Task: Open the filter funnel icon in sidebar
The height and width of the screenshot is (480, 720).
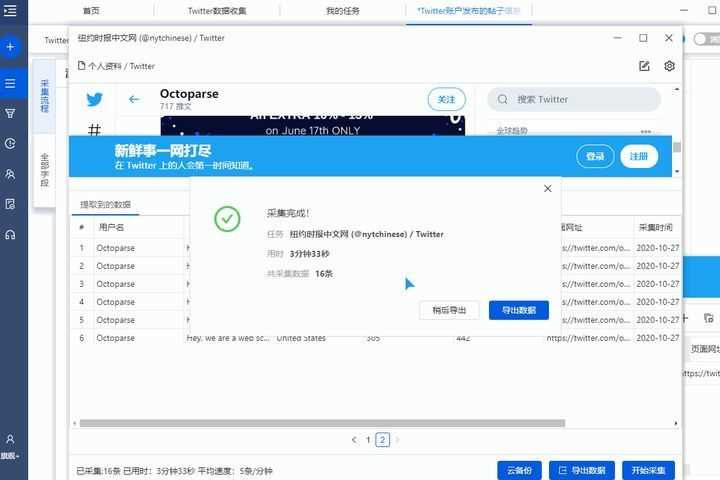Action: coord(10,113)
